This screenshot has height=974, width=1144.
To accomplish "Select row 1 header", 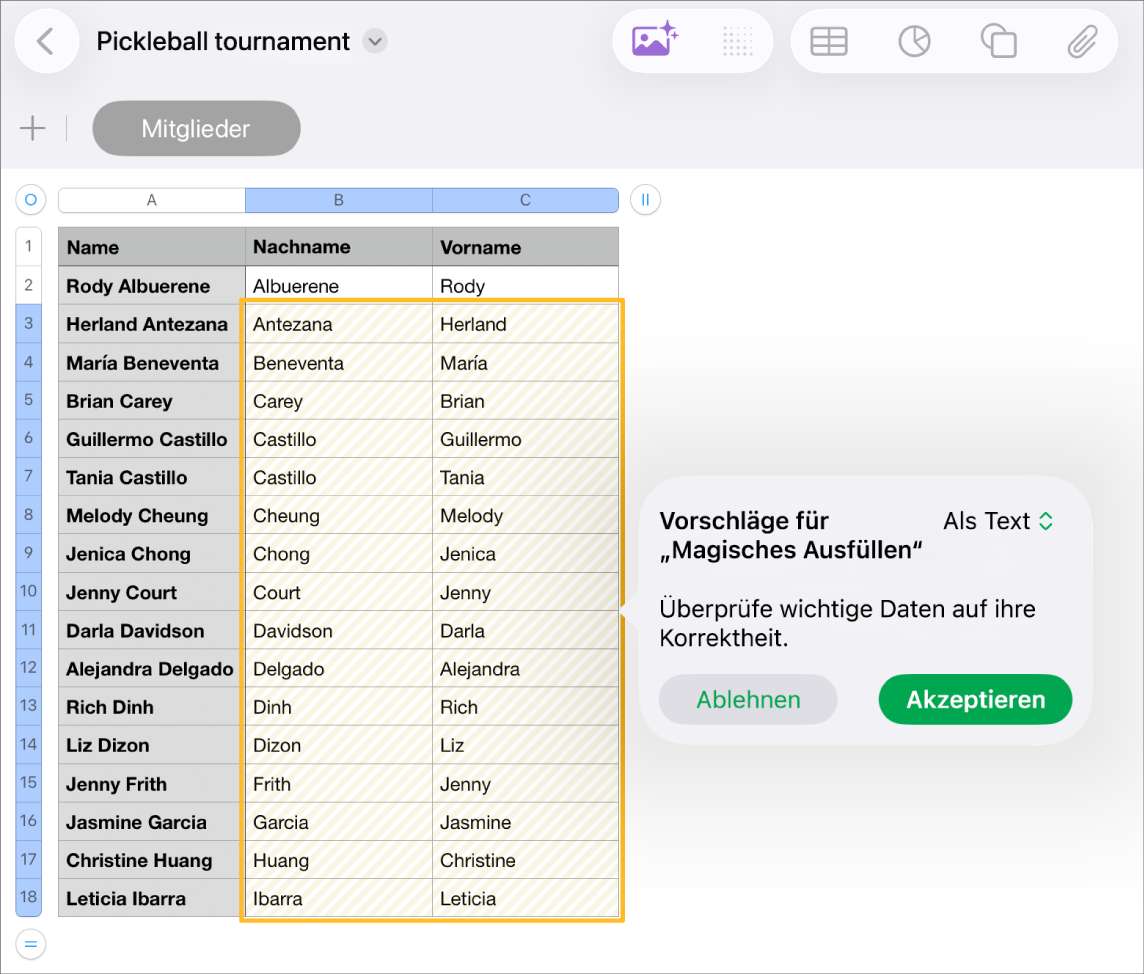I will (x=28, y=247).
